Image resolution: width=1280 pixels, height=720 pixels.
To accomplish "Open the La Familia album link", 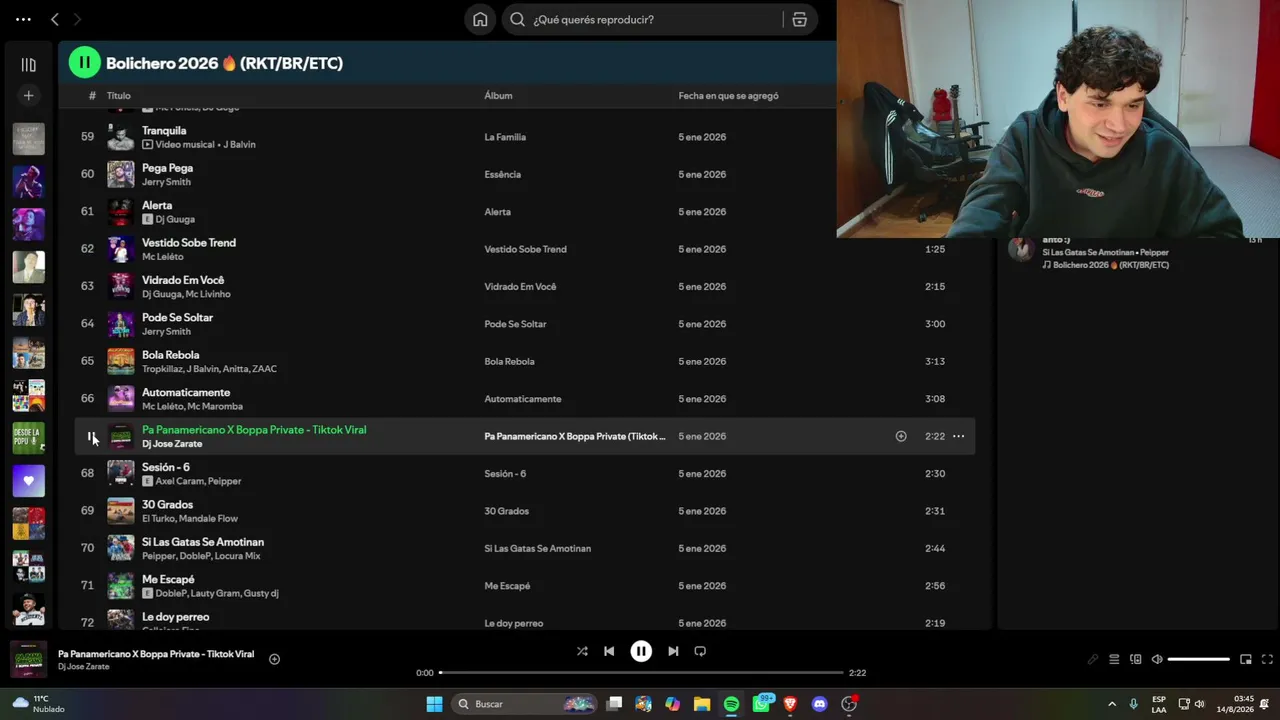I will (505, 137).
